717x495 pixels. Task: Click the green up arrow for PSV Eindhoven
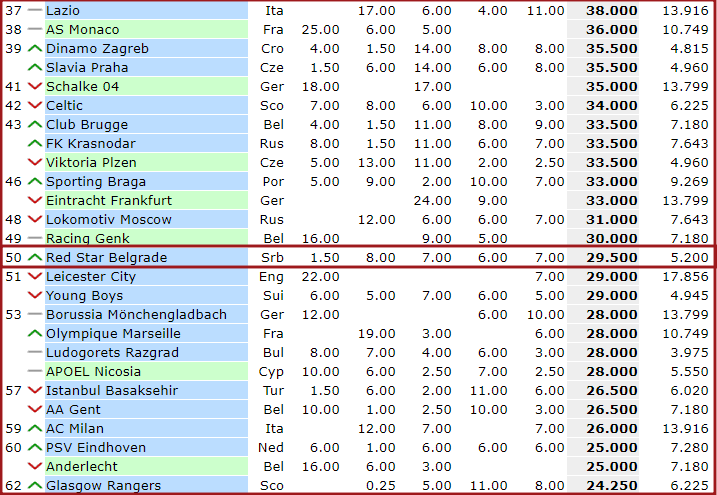pos(35,447)
